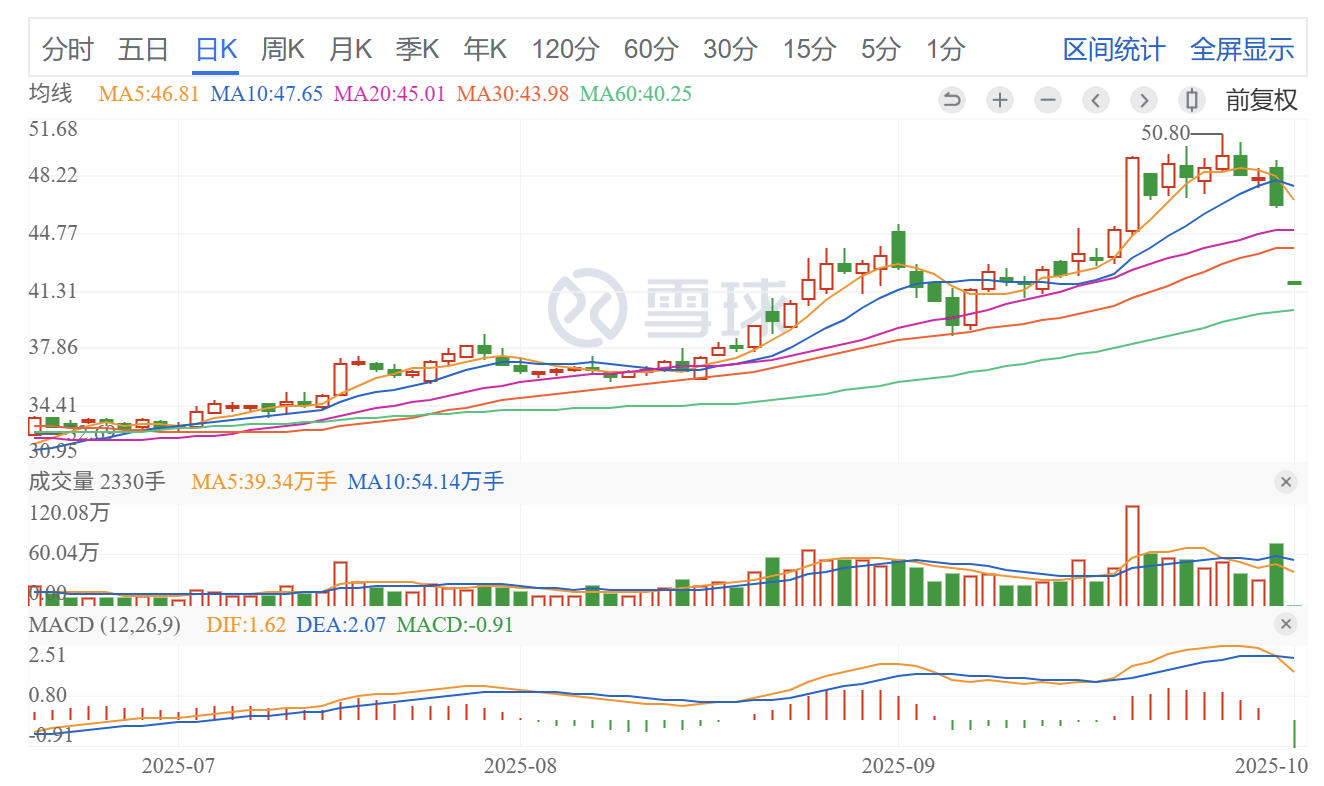This screenshot has height=786, width=1324.
Task: Open 区间统计 range statistics
Action: pyautogui.click(x=1113, y=49)
